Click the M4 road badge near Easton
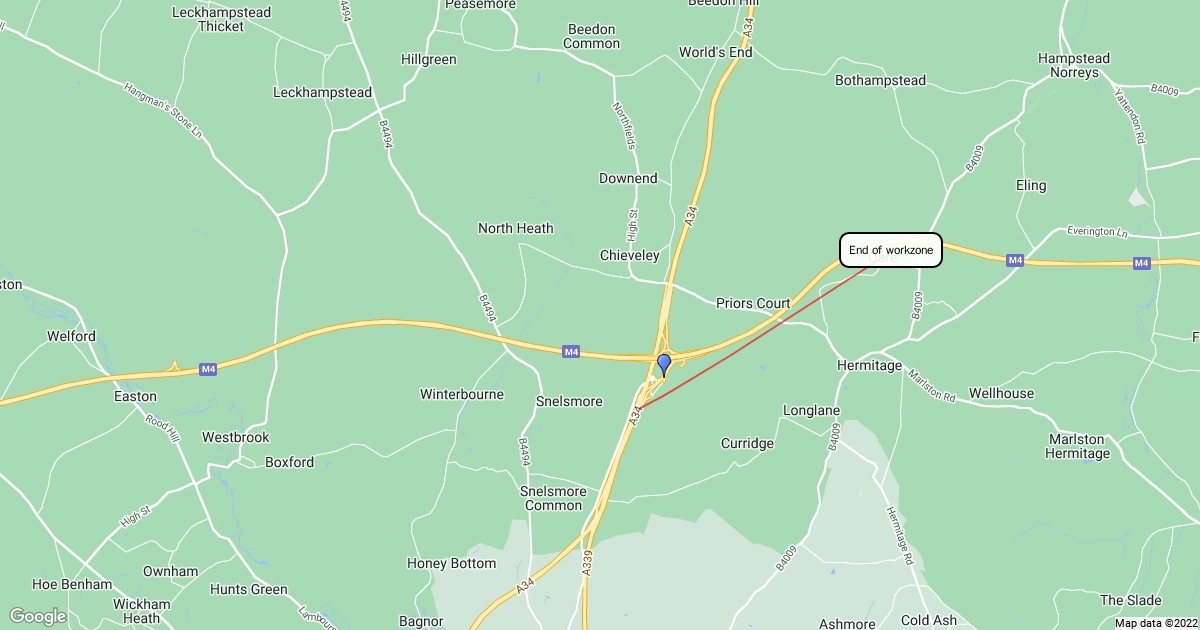 pyautogui.click(x=208, y=369)
